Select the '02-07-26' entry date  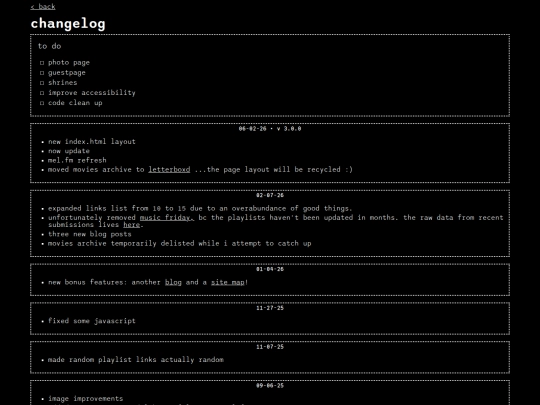[270, 195]
